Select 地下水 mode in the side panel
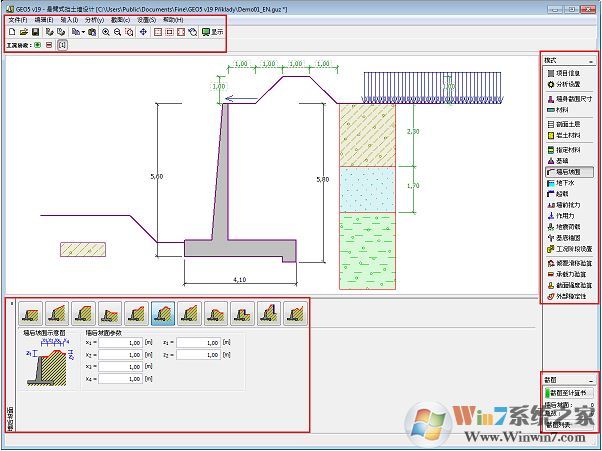 pos(567,183)
